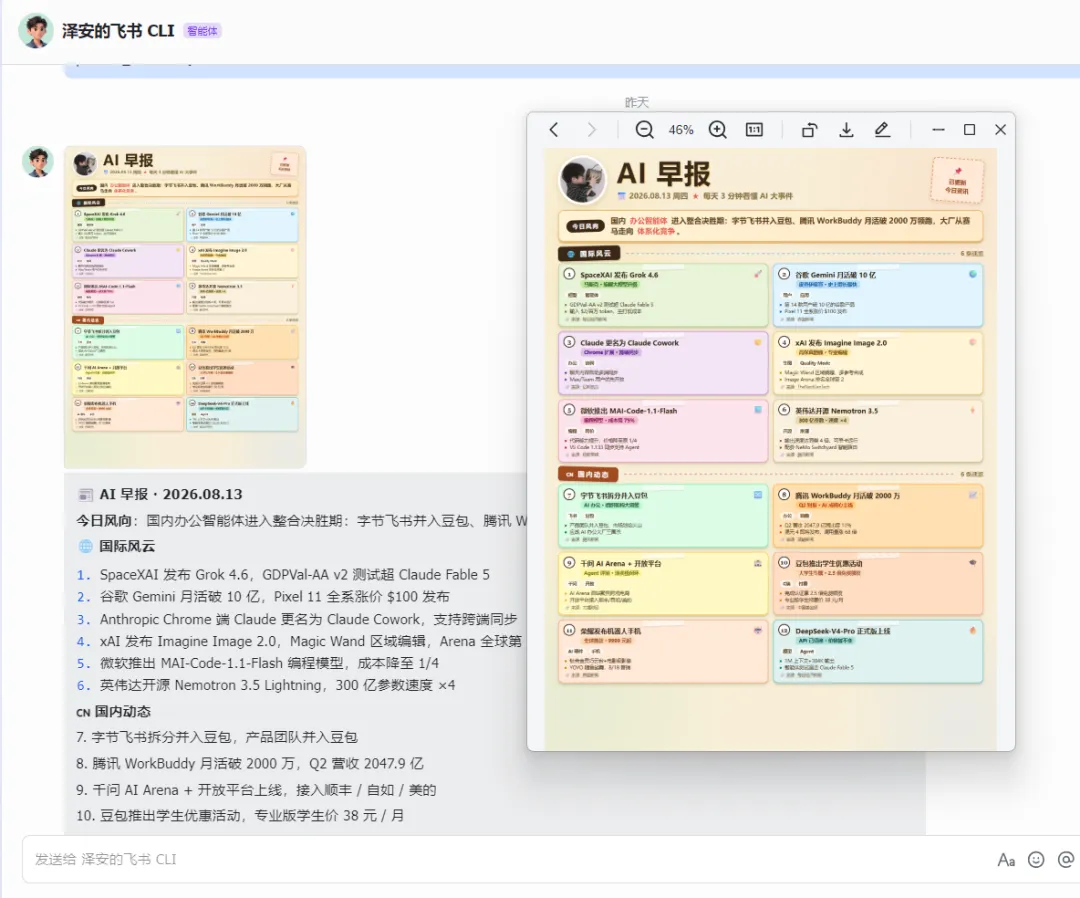Click the 46% zoom level text

[681, 129]
